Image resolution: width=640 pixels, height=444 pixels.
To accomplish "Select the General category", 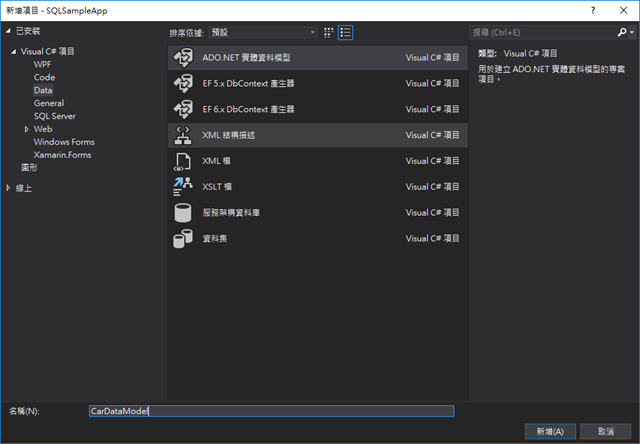I will coord(49,103).
